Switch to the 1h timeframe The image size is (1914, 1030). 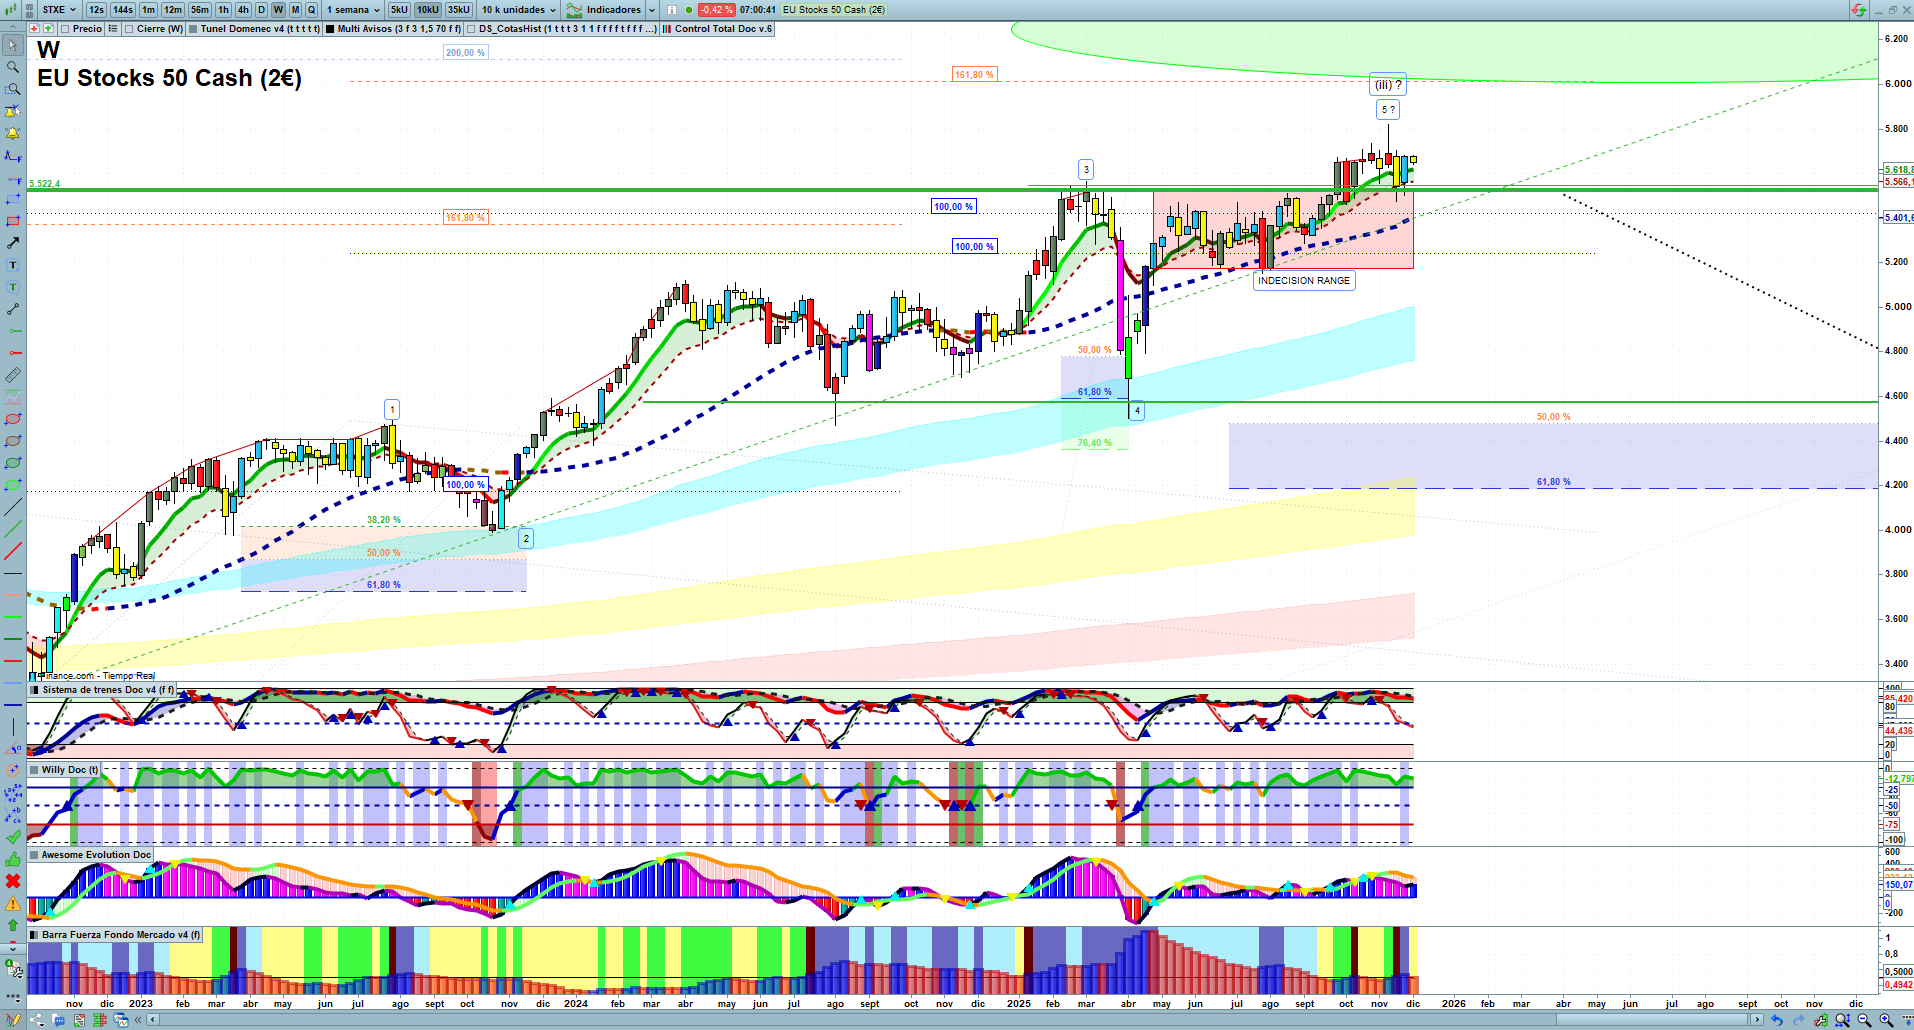[x=223, y=10]
